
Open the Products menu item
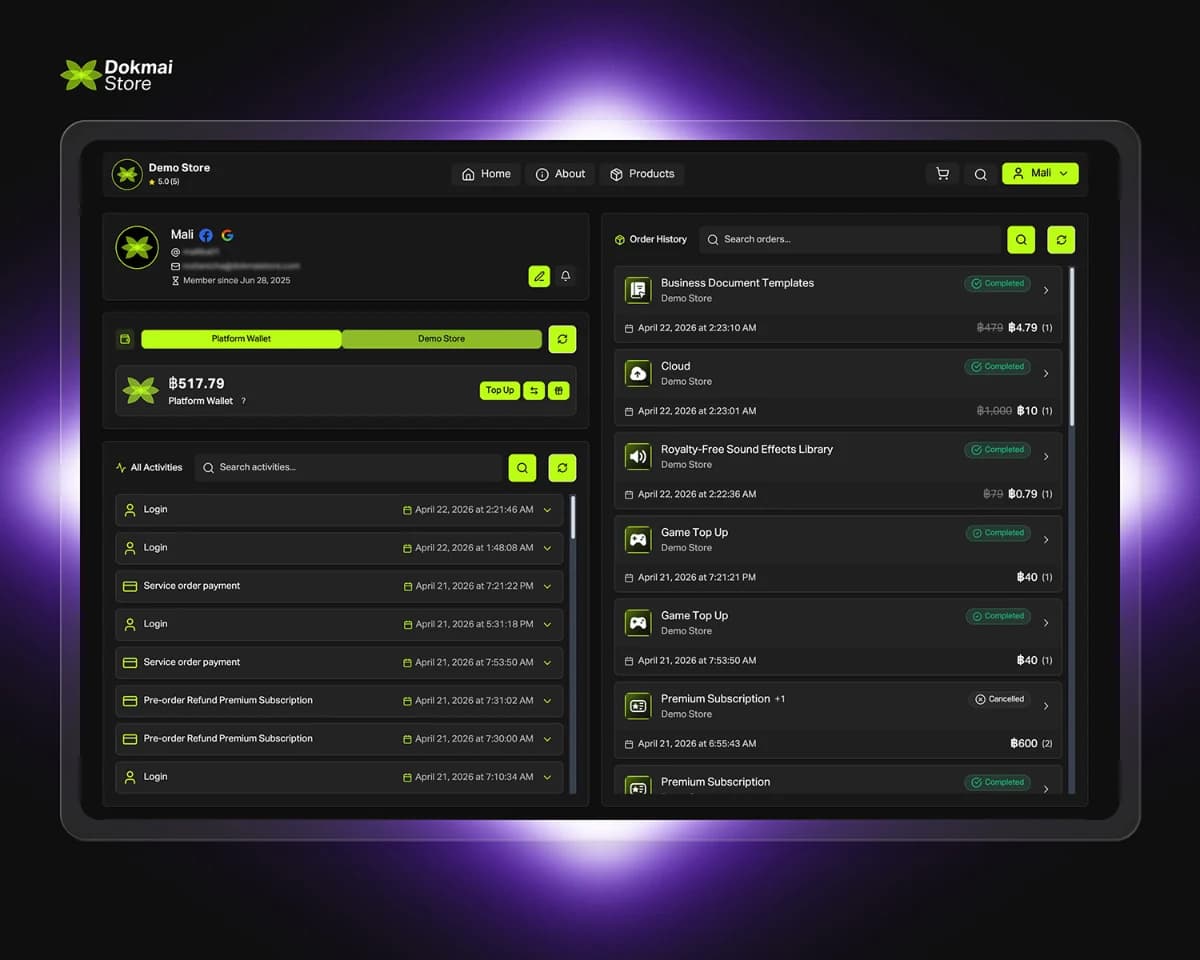642,173
